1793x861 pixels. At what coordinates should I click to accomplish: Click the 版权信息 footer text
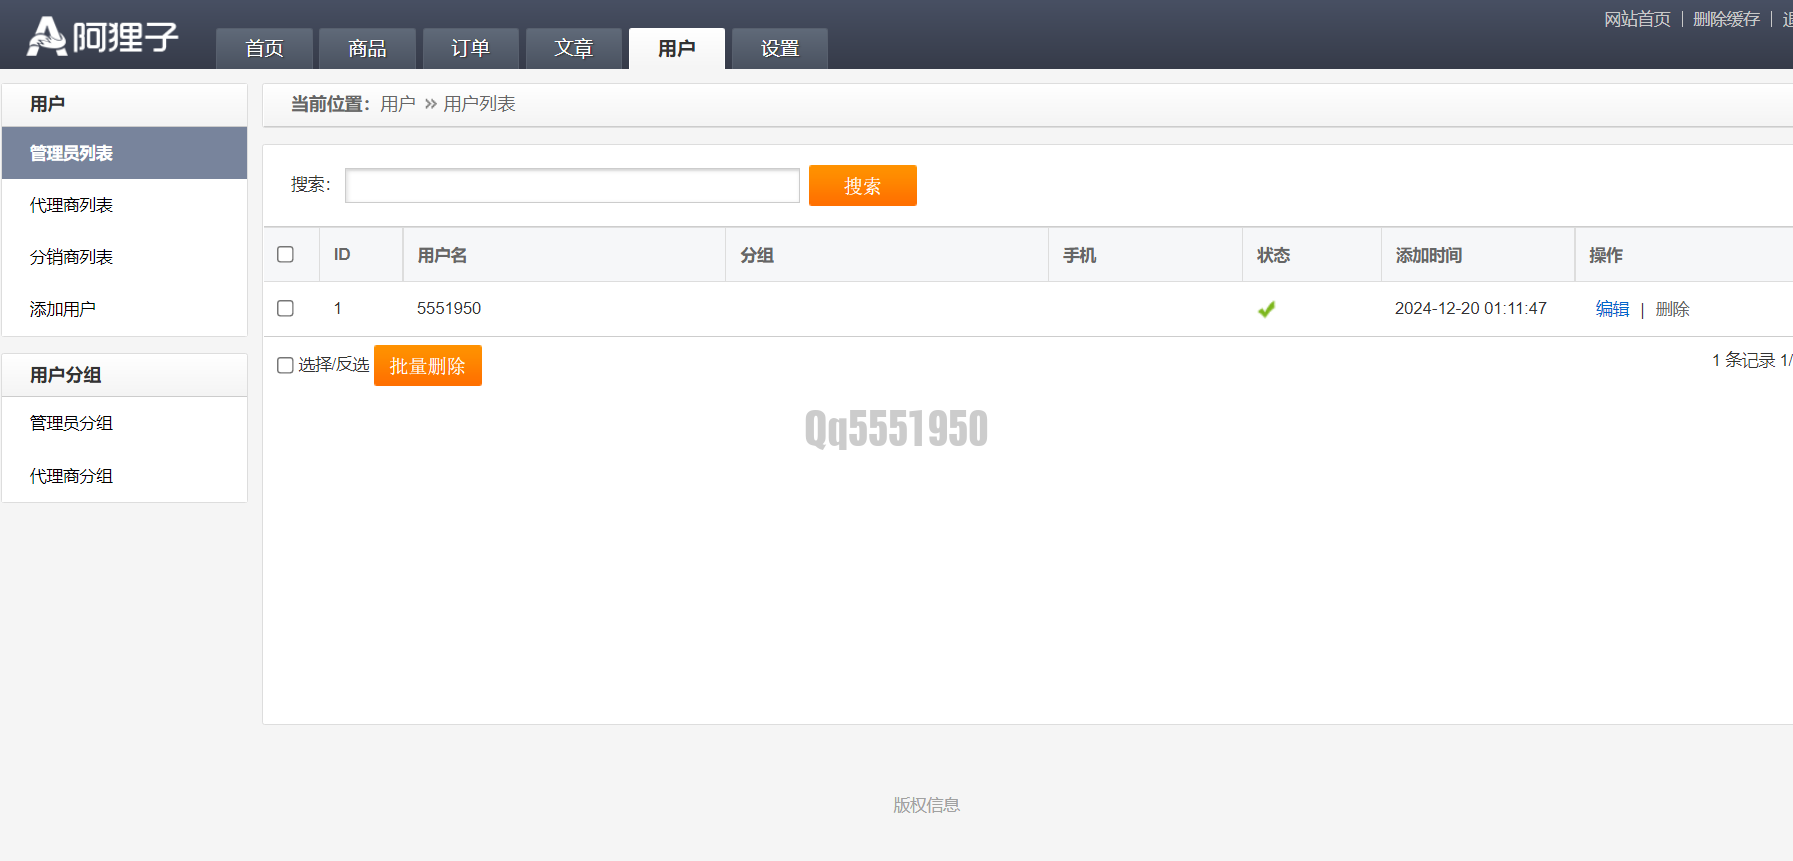pyautogui.click(x=926, y=805)
